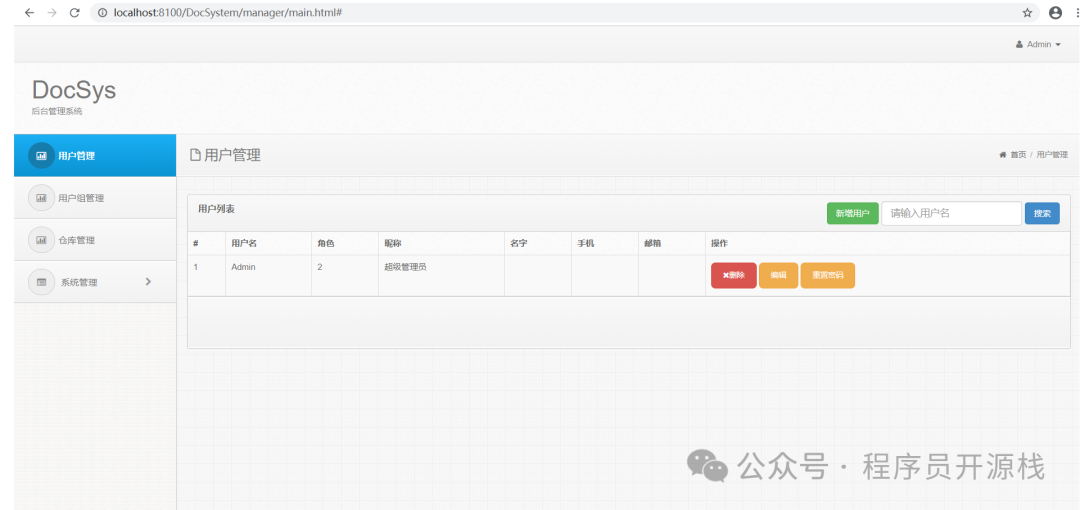Click 编辑 button for Admin row
Viewport: 1080px width, 510px height.
tap(778, 275)
